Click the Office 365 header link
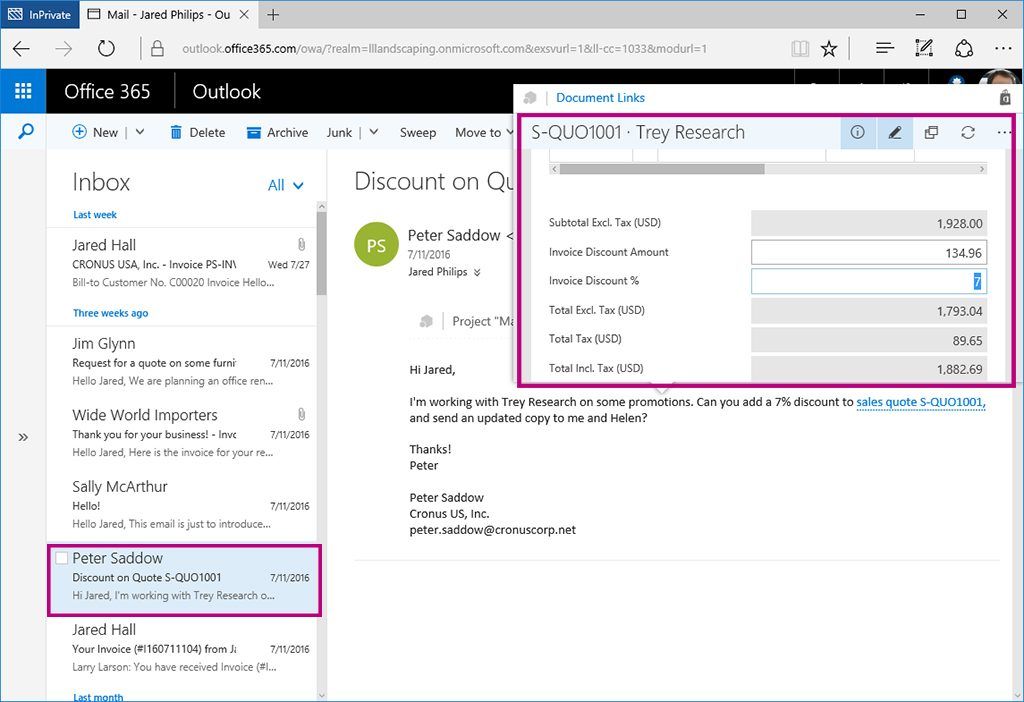The image size is (1024, 702). point(107,91)
